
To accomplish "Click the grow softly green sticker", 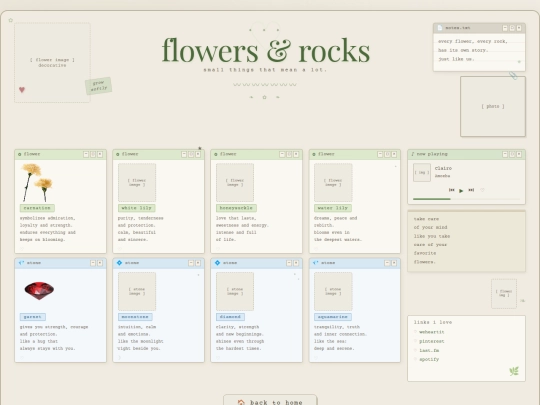I will pos(98,86).
